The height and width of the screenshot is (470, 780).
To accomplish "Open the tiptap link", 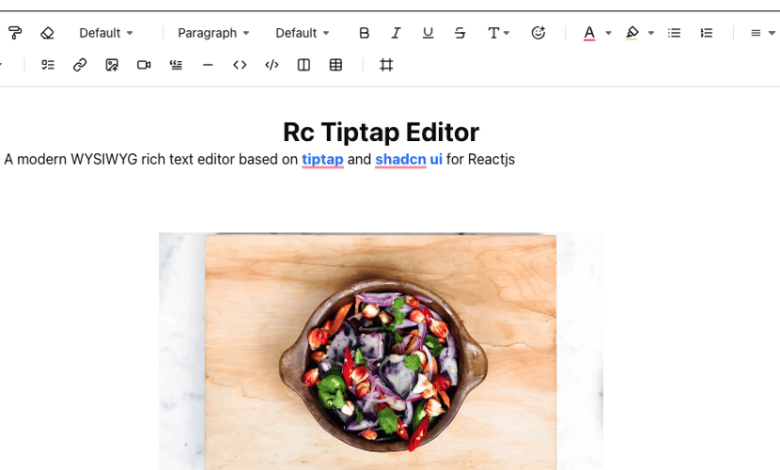I will click(x=322, y=160).
